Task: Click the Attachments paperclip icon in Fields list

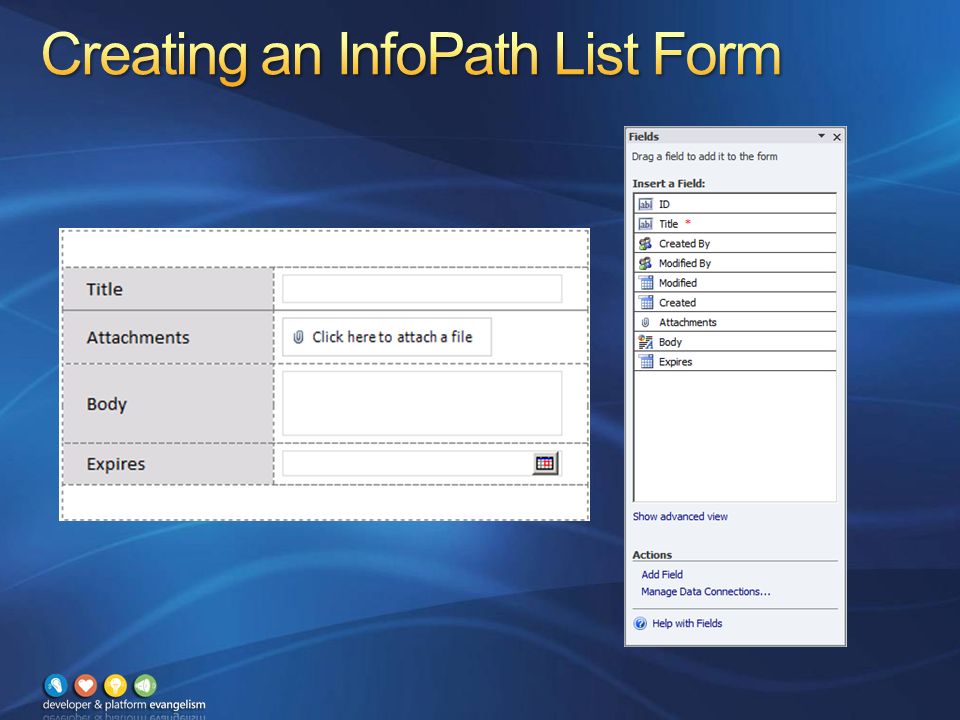Action: (645, 322)
